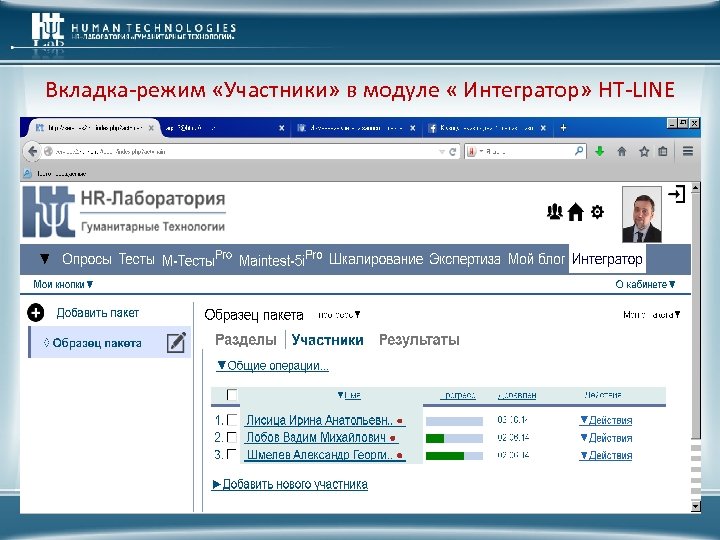Open the navigation bar triangle menu
This screenshot has width=720, height=540.
pos(45,259)
